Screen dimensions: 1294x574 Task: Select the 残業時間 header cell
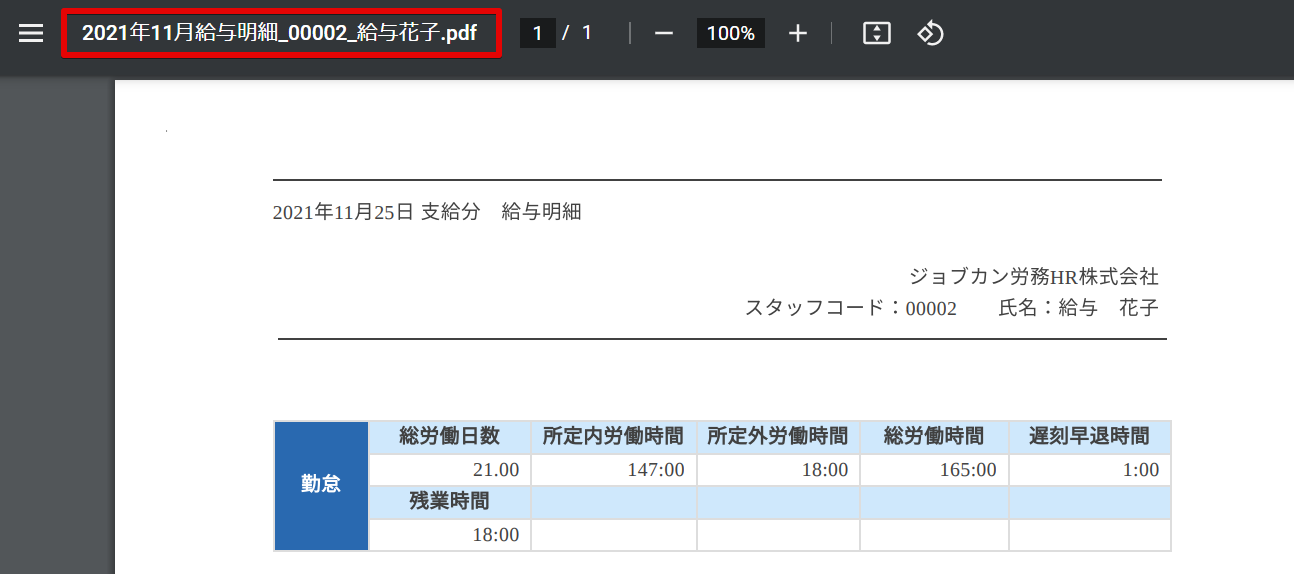[x=449, y=502]
